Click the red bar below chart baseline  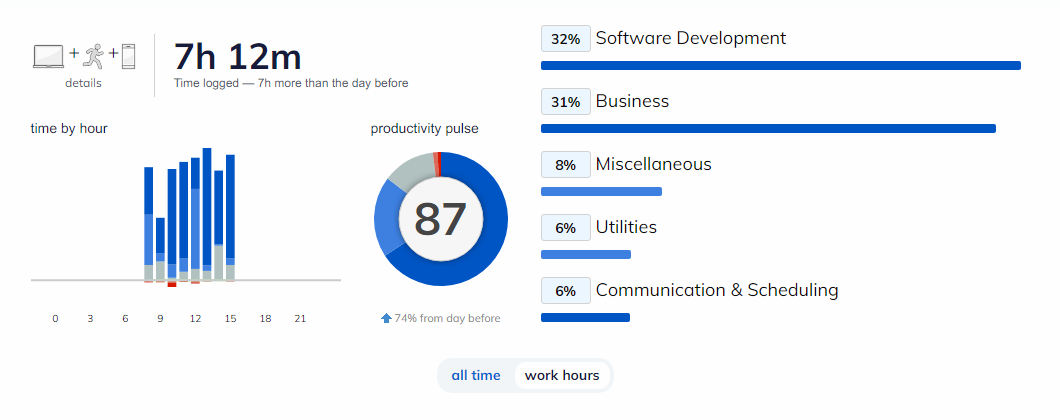click(172, 284)
